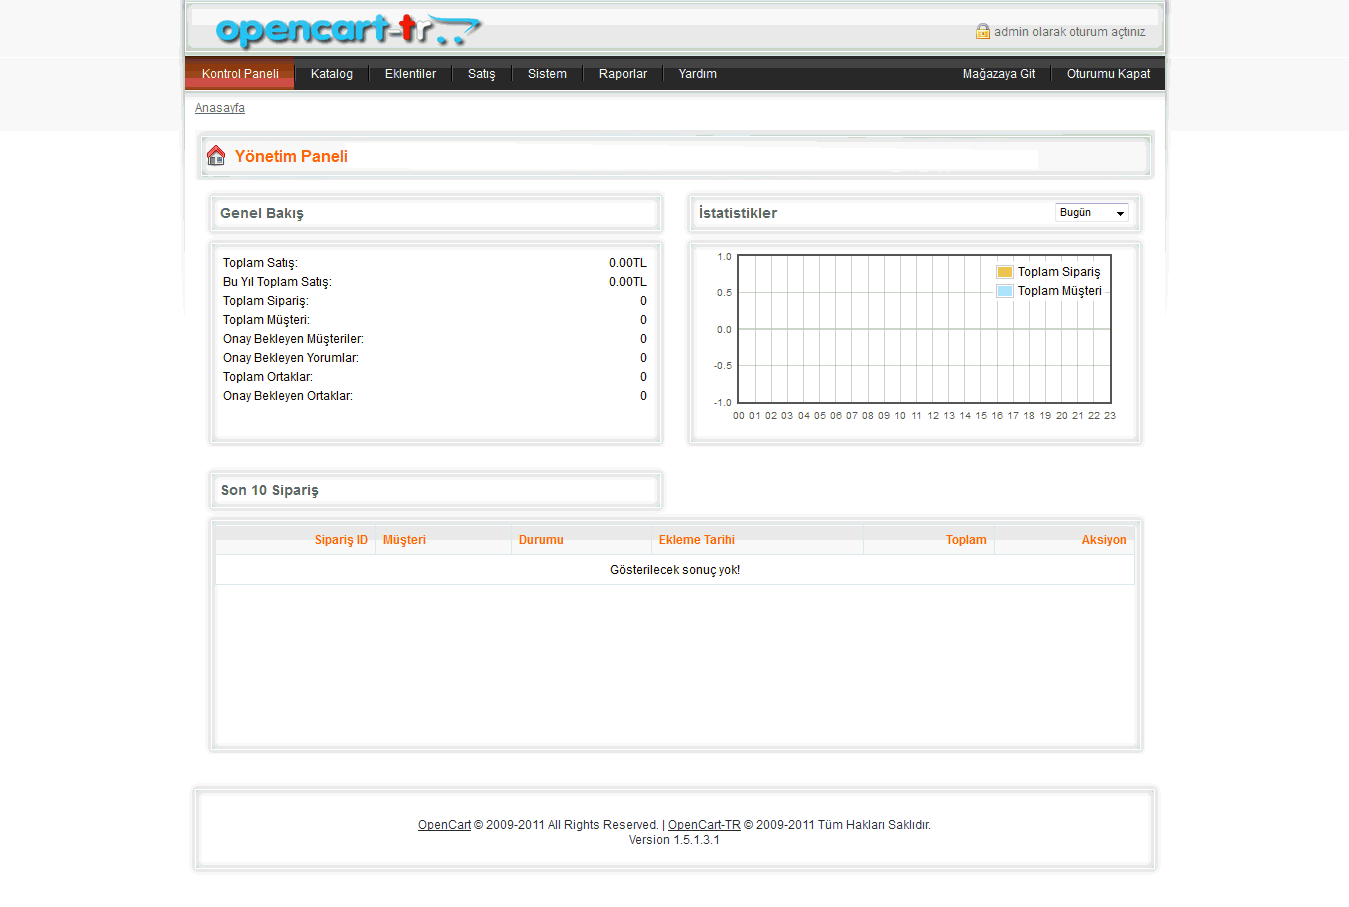Screen dimensions: 1349x907
Task: Open the Yardım menu
Action: 697,74
